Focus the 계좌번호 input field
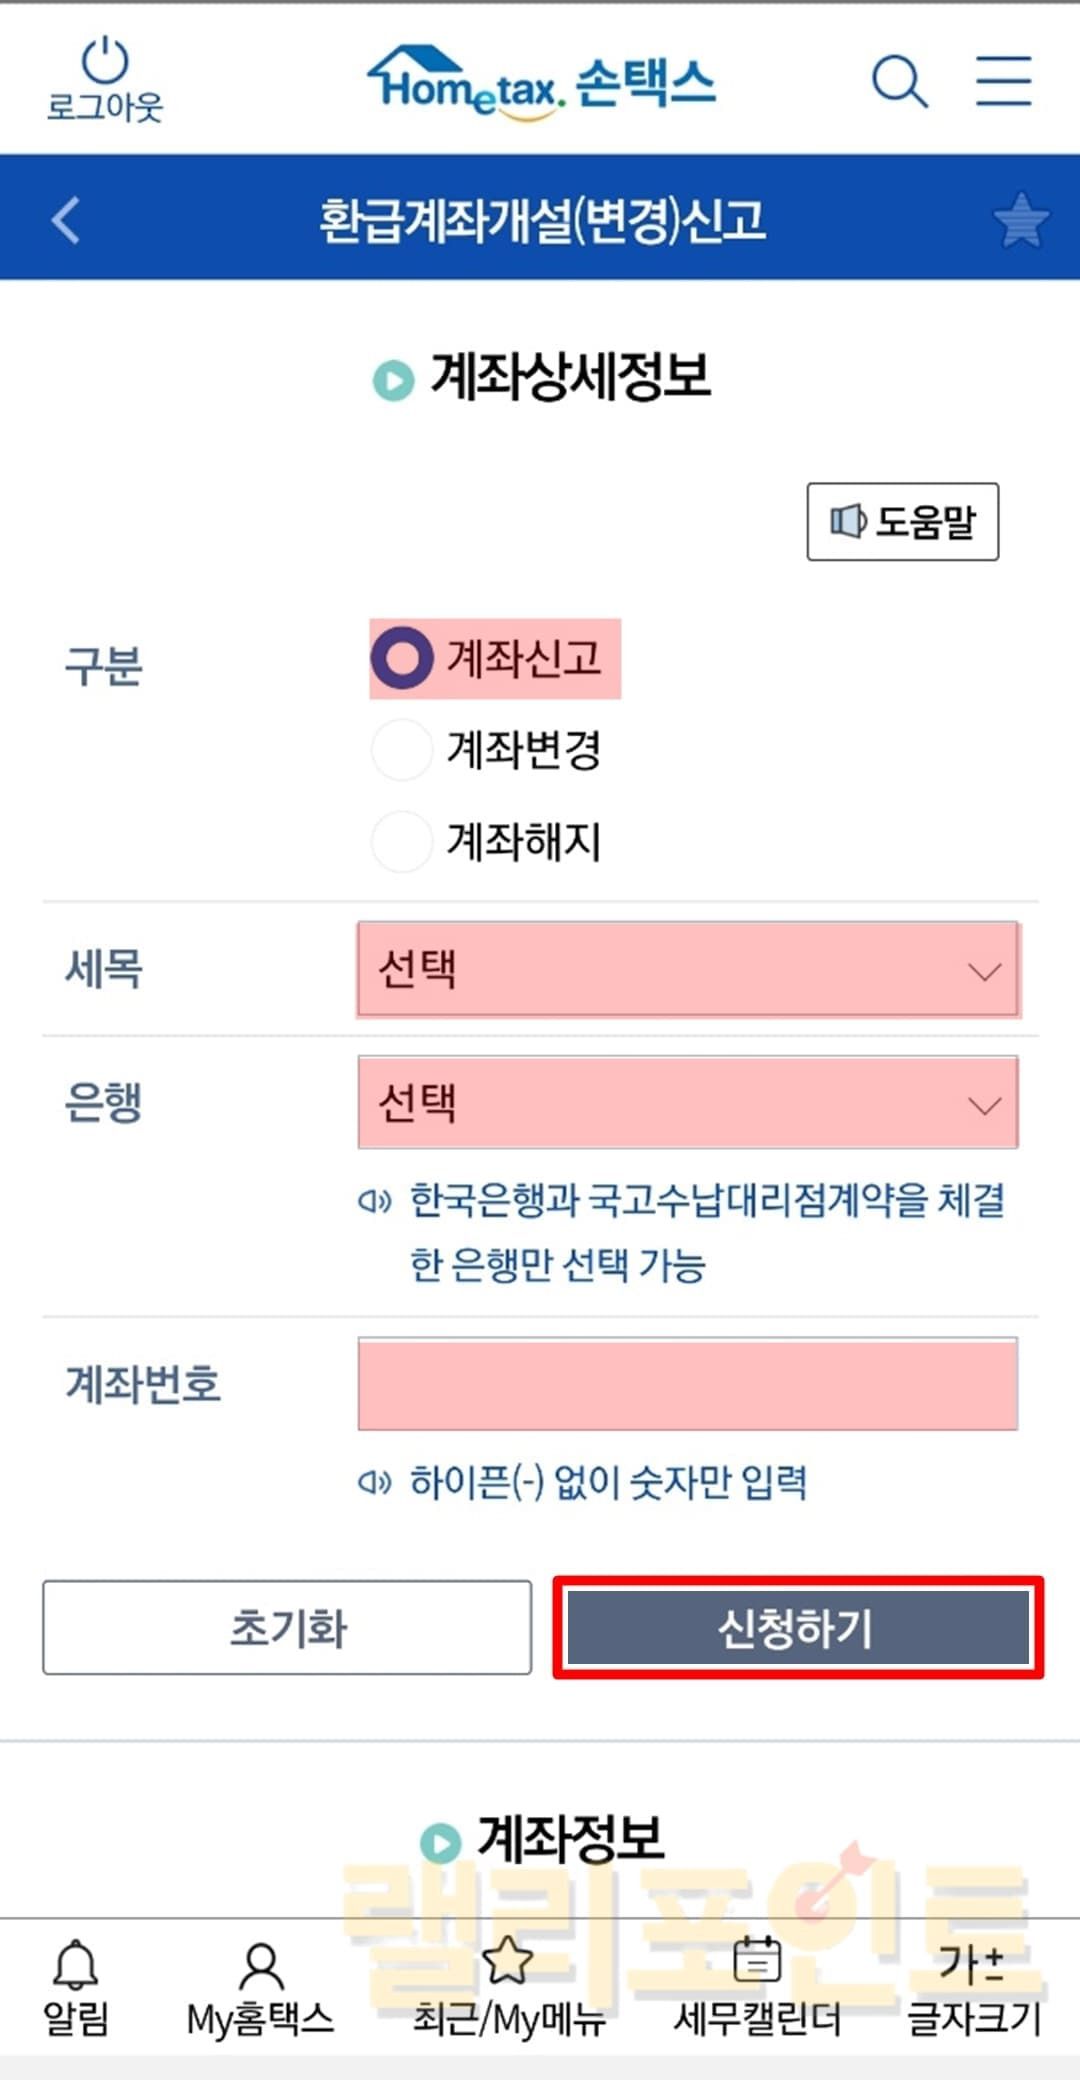This screenshot has width=1080, height=2080. [x=688, y=1384]
